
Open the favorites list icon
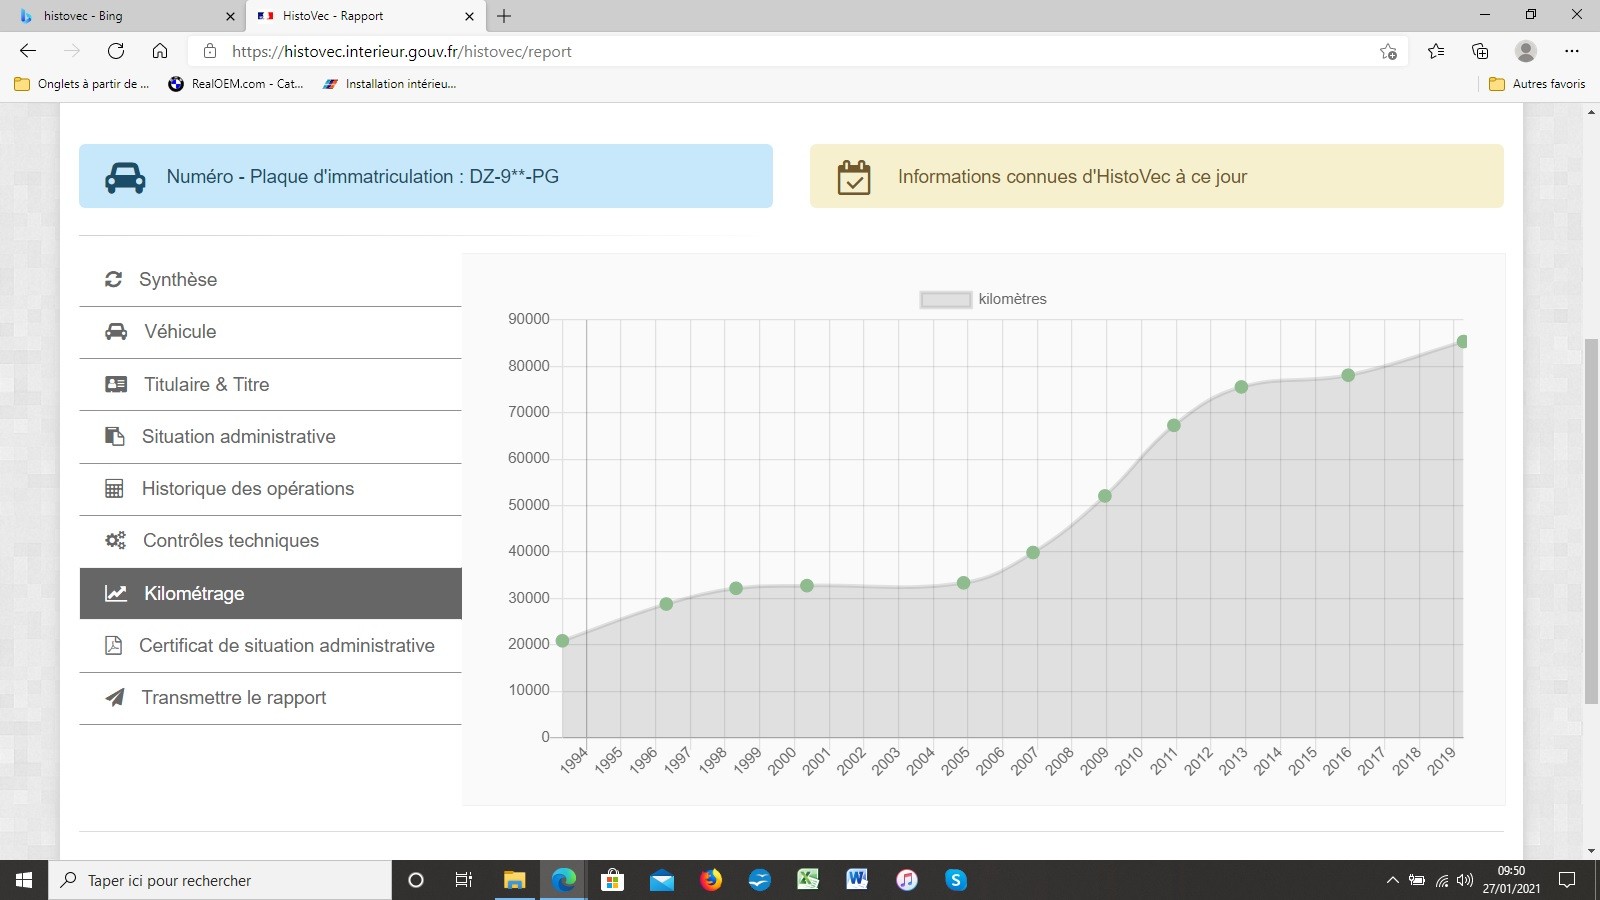[x=1436, y=51]
